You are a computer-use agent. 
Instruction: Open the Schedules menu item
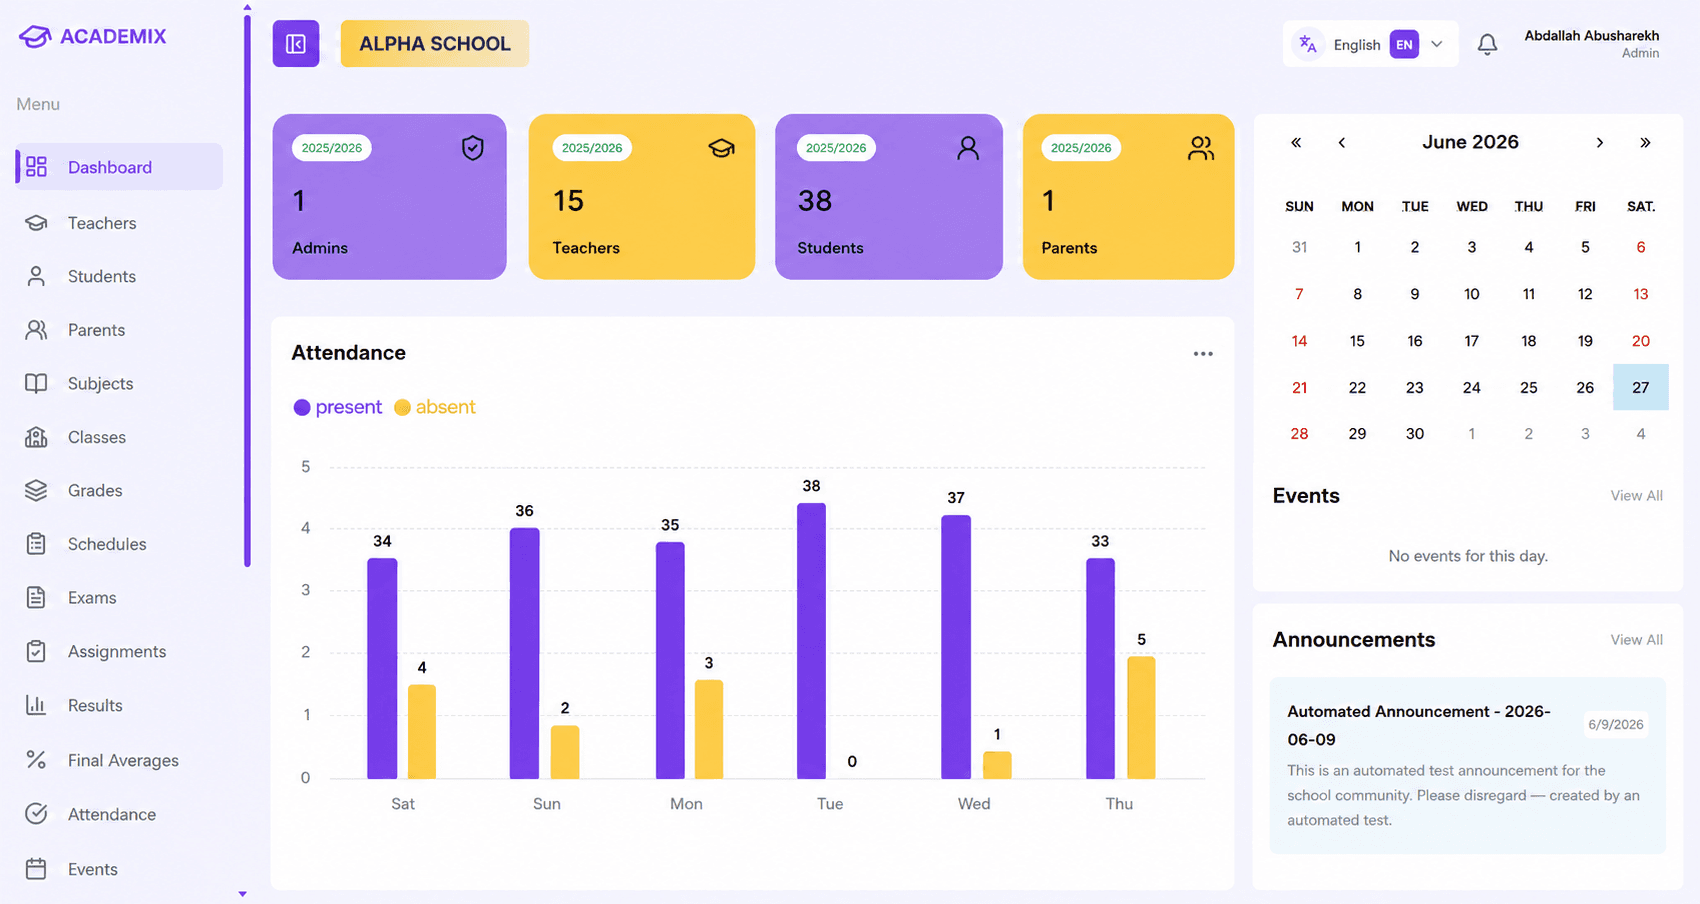coord(119,544)
